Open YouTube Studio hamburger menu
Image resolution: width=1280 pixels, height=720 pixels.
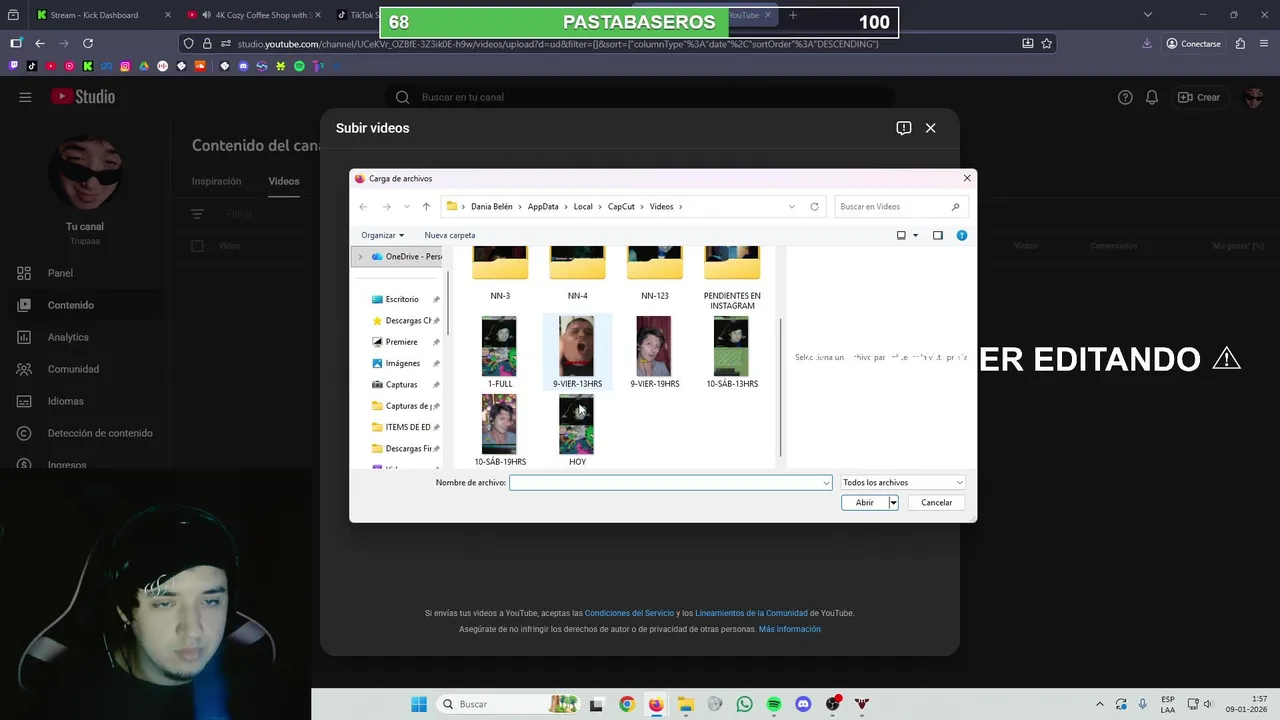(x=25, y=97)
